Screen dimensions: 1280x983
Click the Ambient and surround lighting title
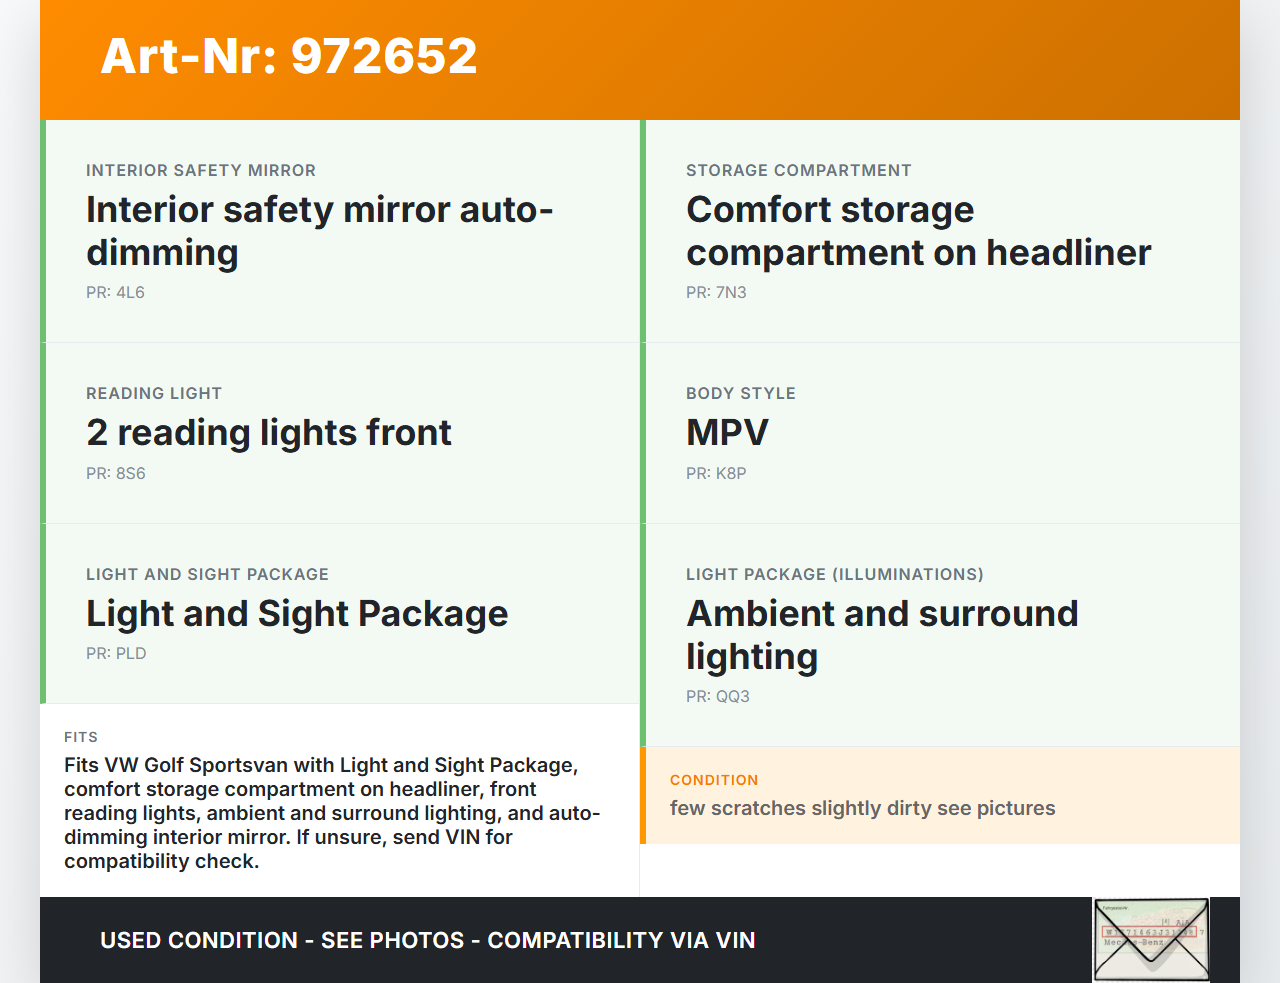click(x=882, y=635)
